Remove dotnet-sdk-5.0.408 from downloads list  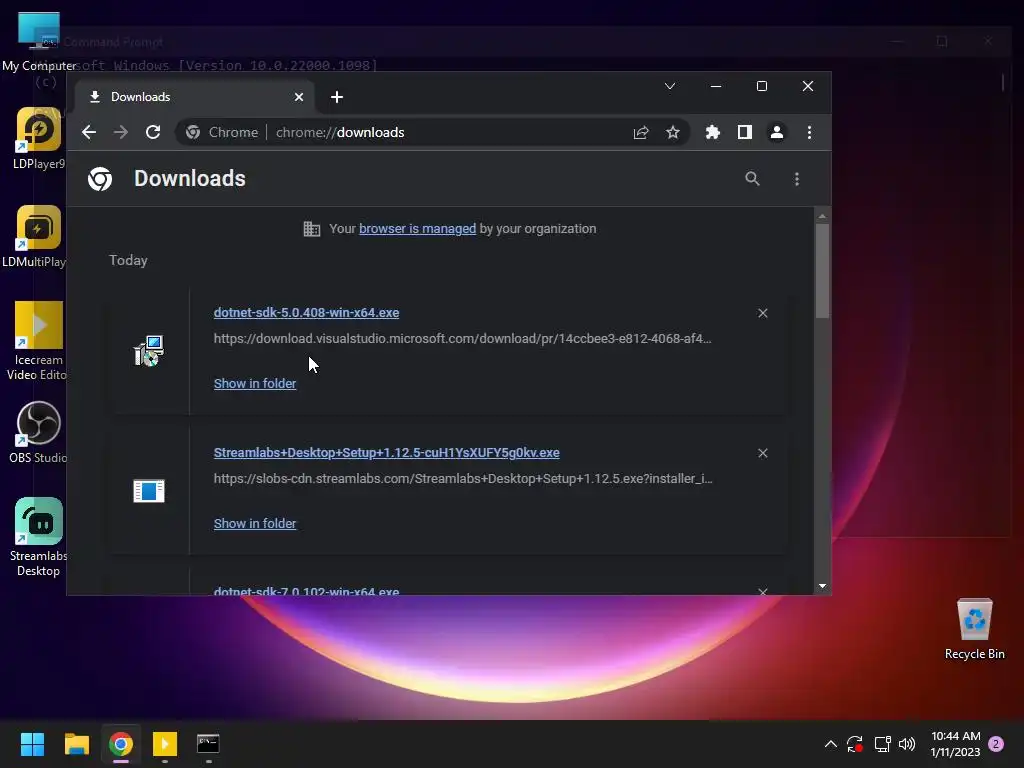[x=763, y=313]
